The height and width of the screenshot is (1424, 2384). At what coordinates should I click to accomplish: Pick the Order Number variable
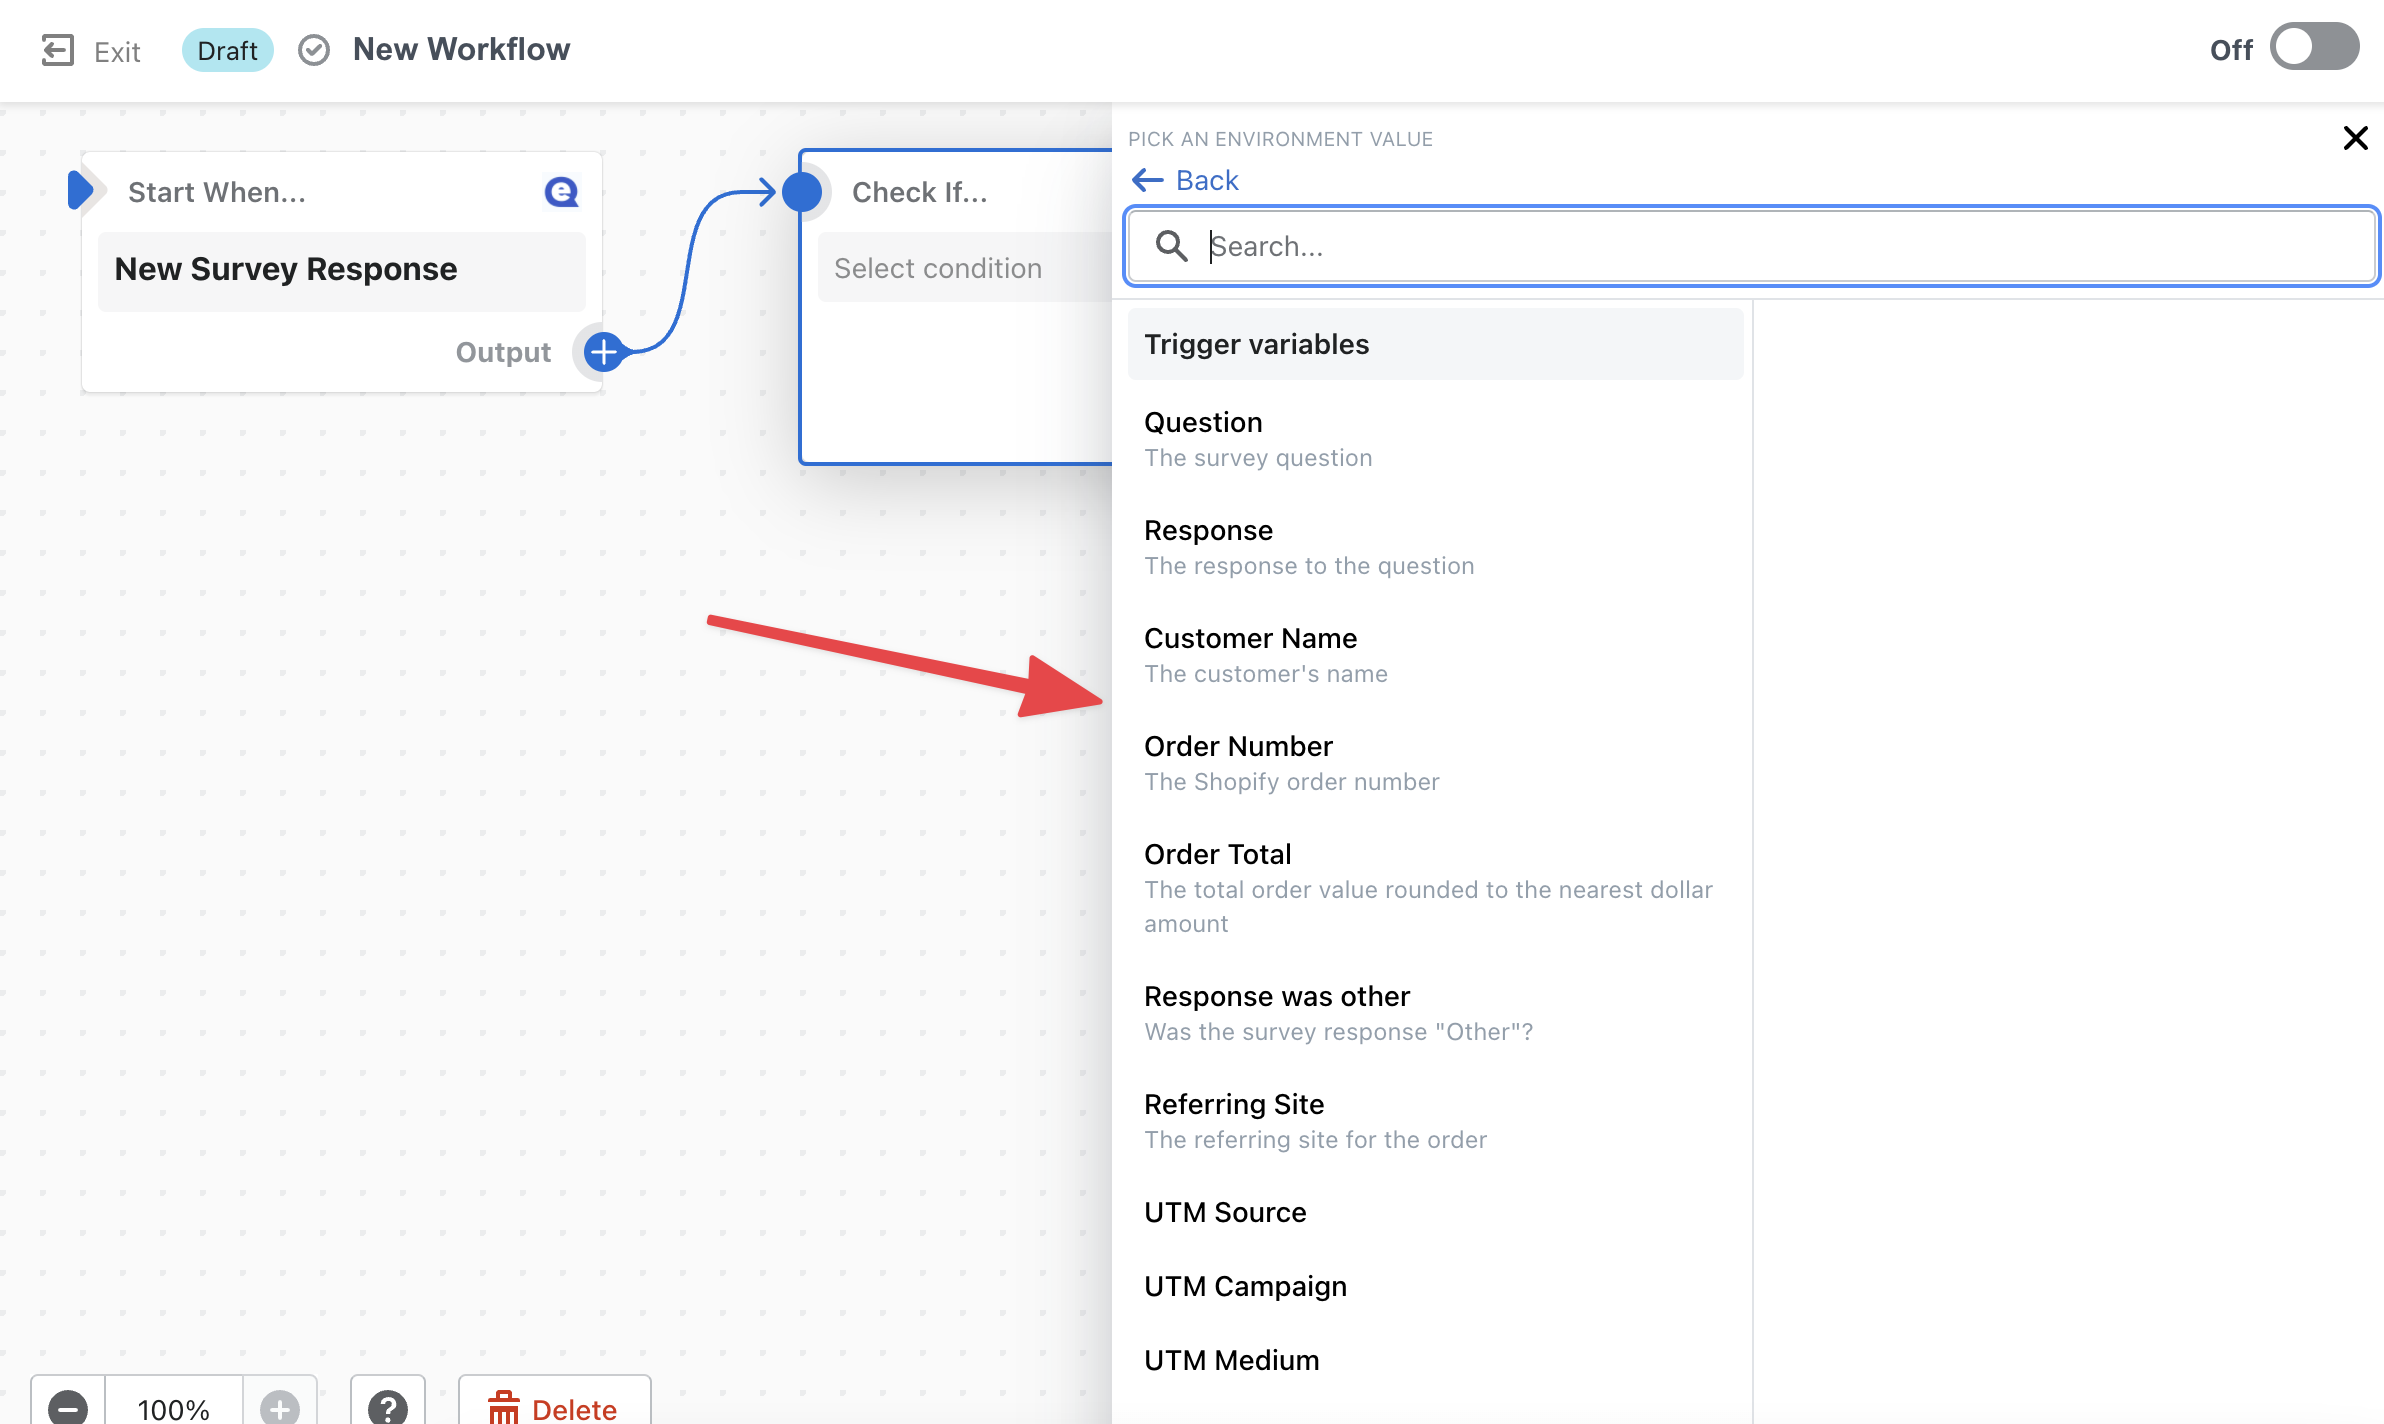pyautogui.click(x=1435, y=763)
